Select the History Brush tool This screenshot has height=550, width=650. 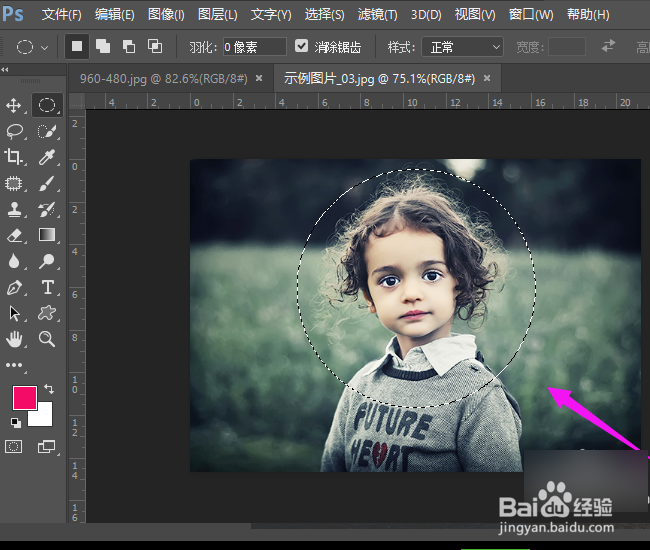[x=47, y=209]
